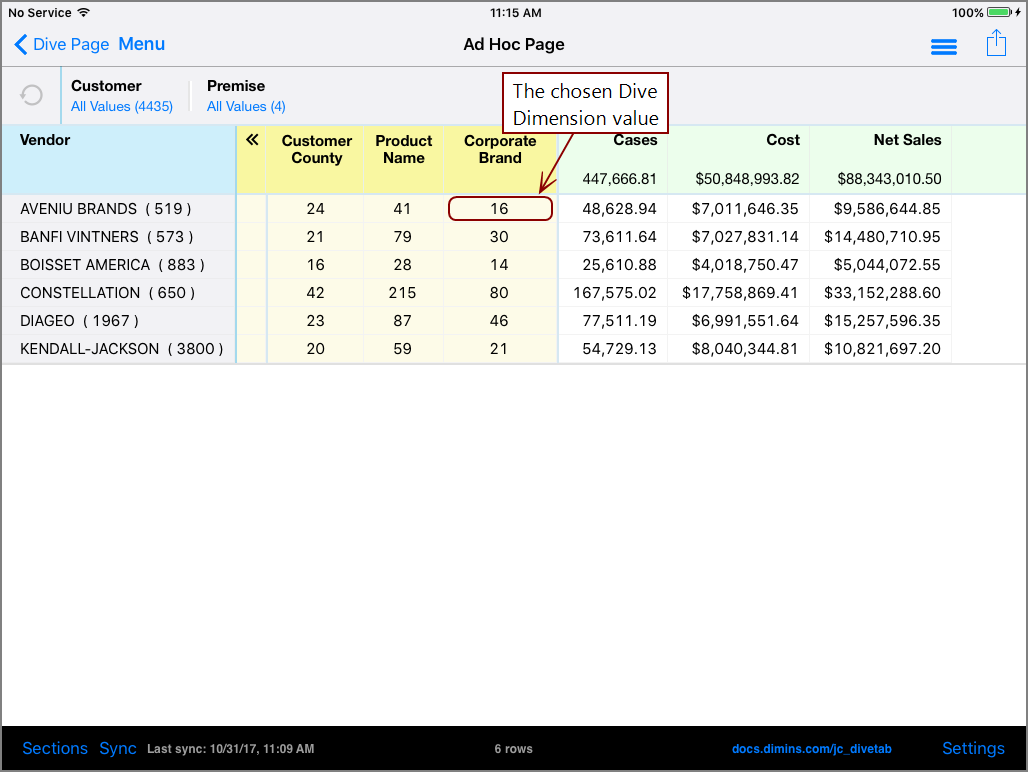The image size is (1028, 772).
Task: Tap the back chevron beside Dive Page
Action: pos(21,44)
